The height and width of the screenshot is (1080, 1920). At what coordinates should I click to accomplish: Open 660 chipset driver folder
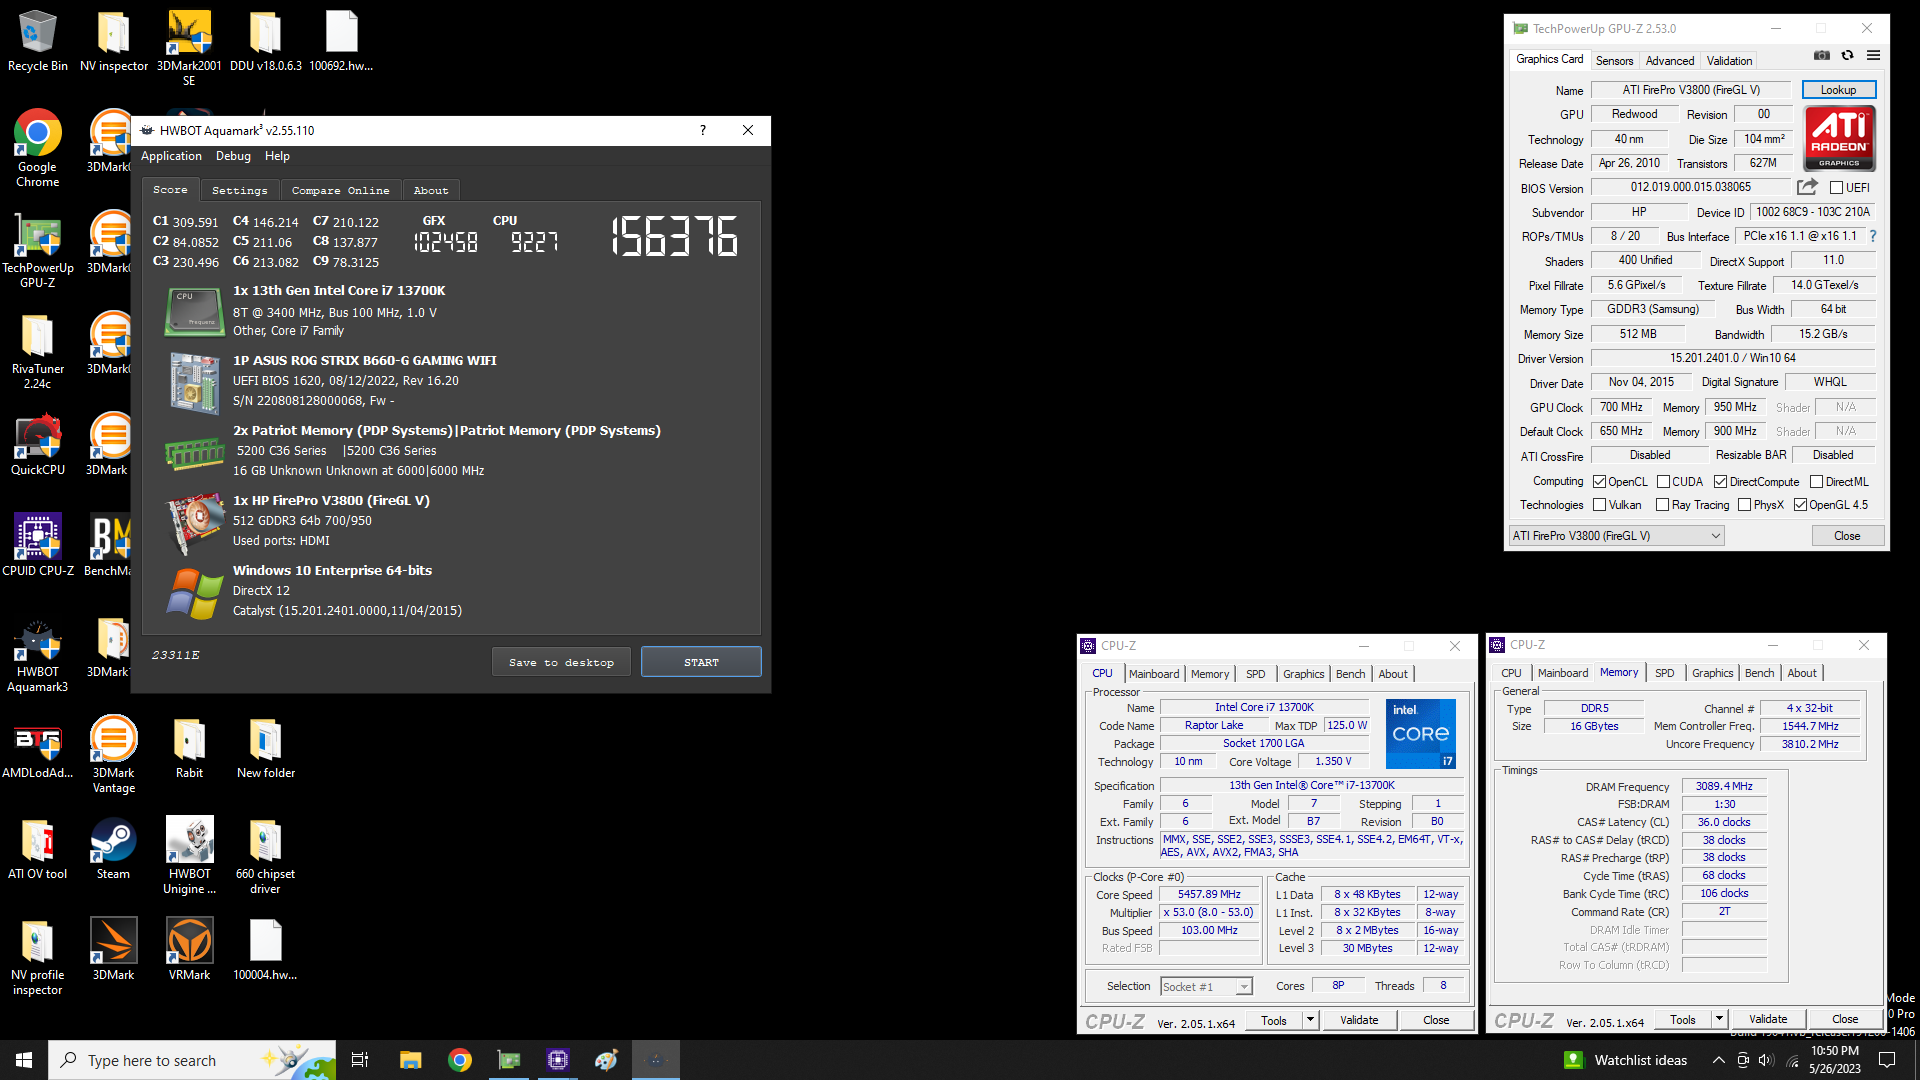coord(266,856)
